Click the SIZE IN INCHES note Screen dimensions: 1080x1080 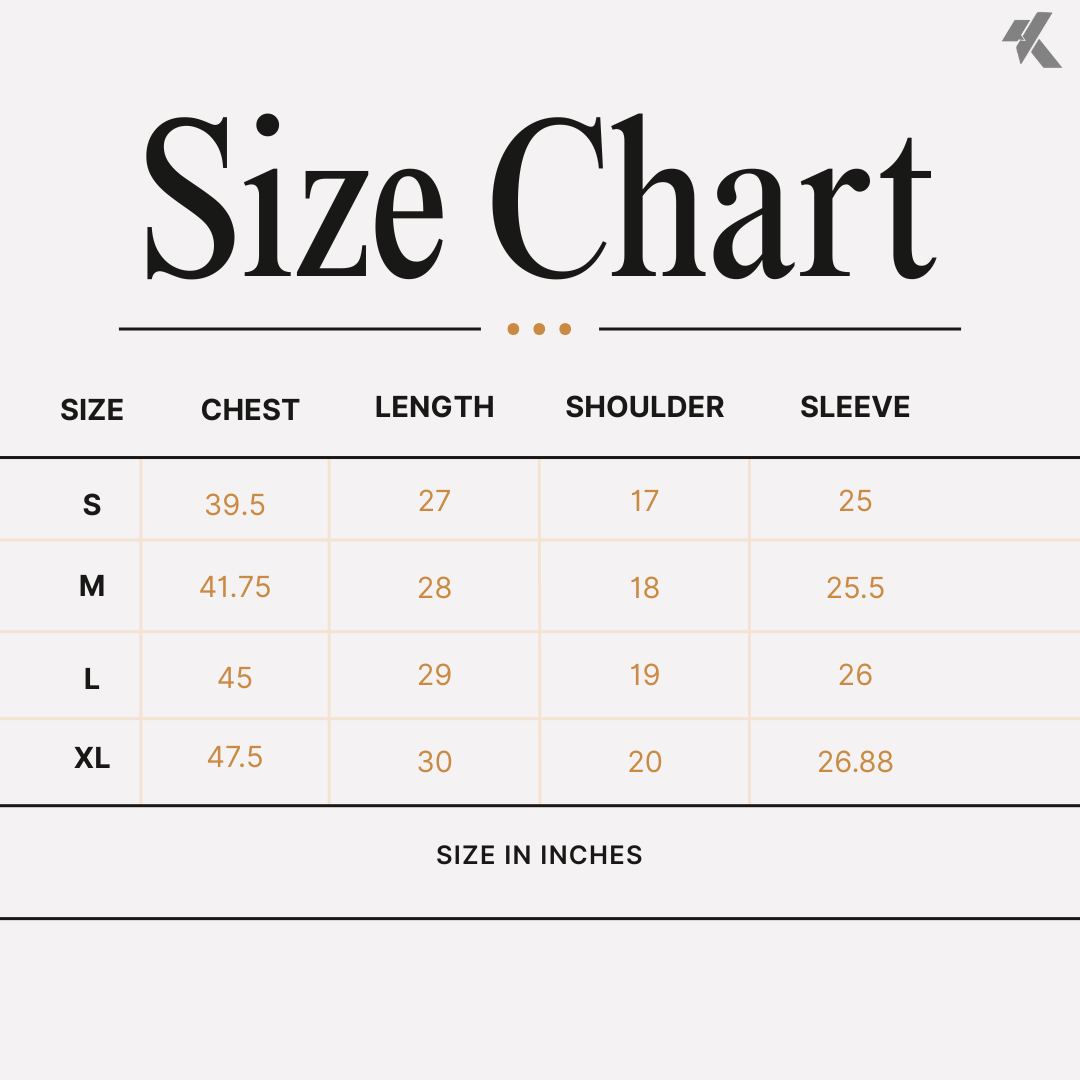pos(539,855)
